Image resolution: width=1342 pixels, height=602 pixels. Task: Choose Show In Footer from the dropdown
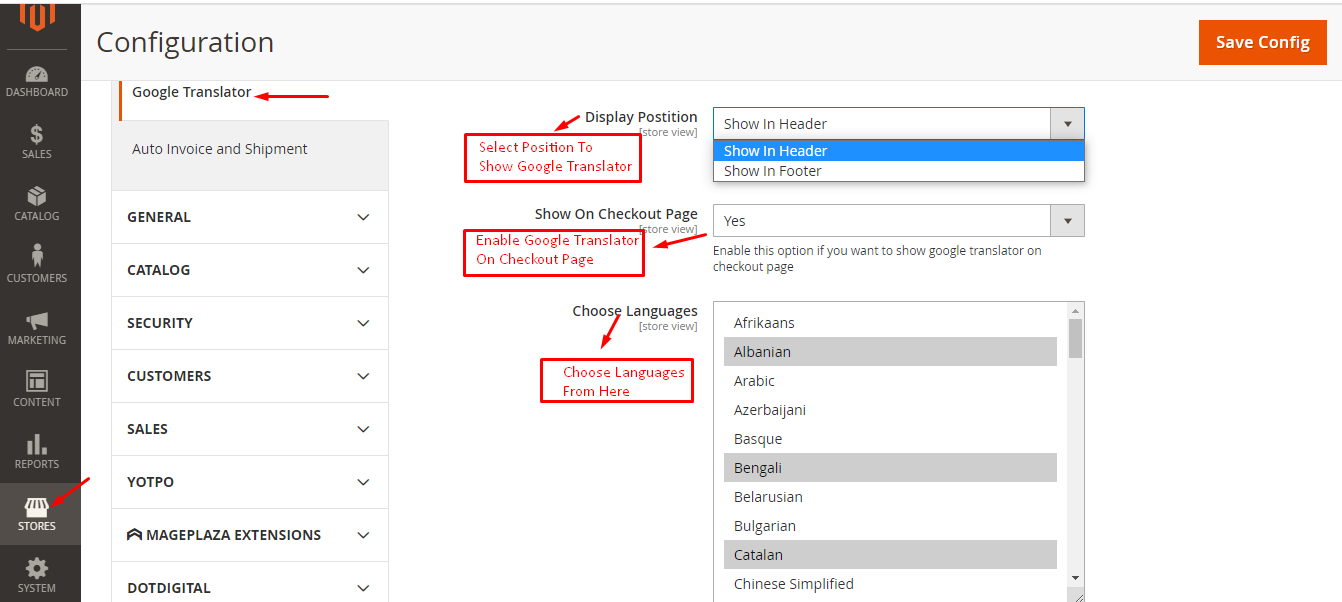point(898,170)
